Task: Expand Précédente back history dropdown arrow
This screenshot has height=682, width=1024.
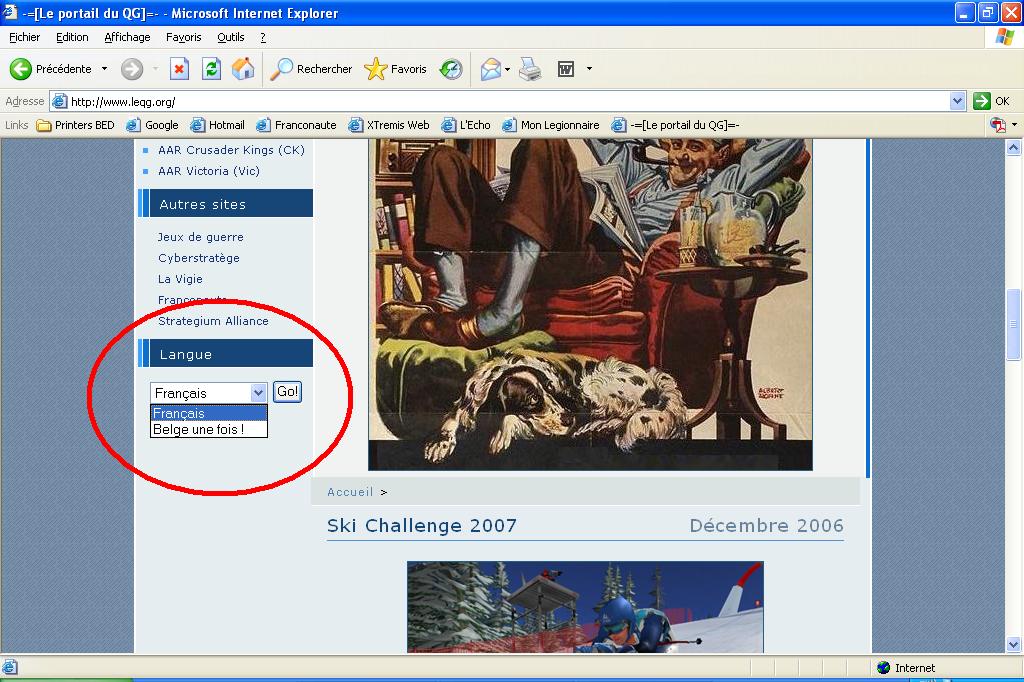Action: click(x=104, y=69)
